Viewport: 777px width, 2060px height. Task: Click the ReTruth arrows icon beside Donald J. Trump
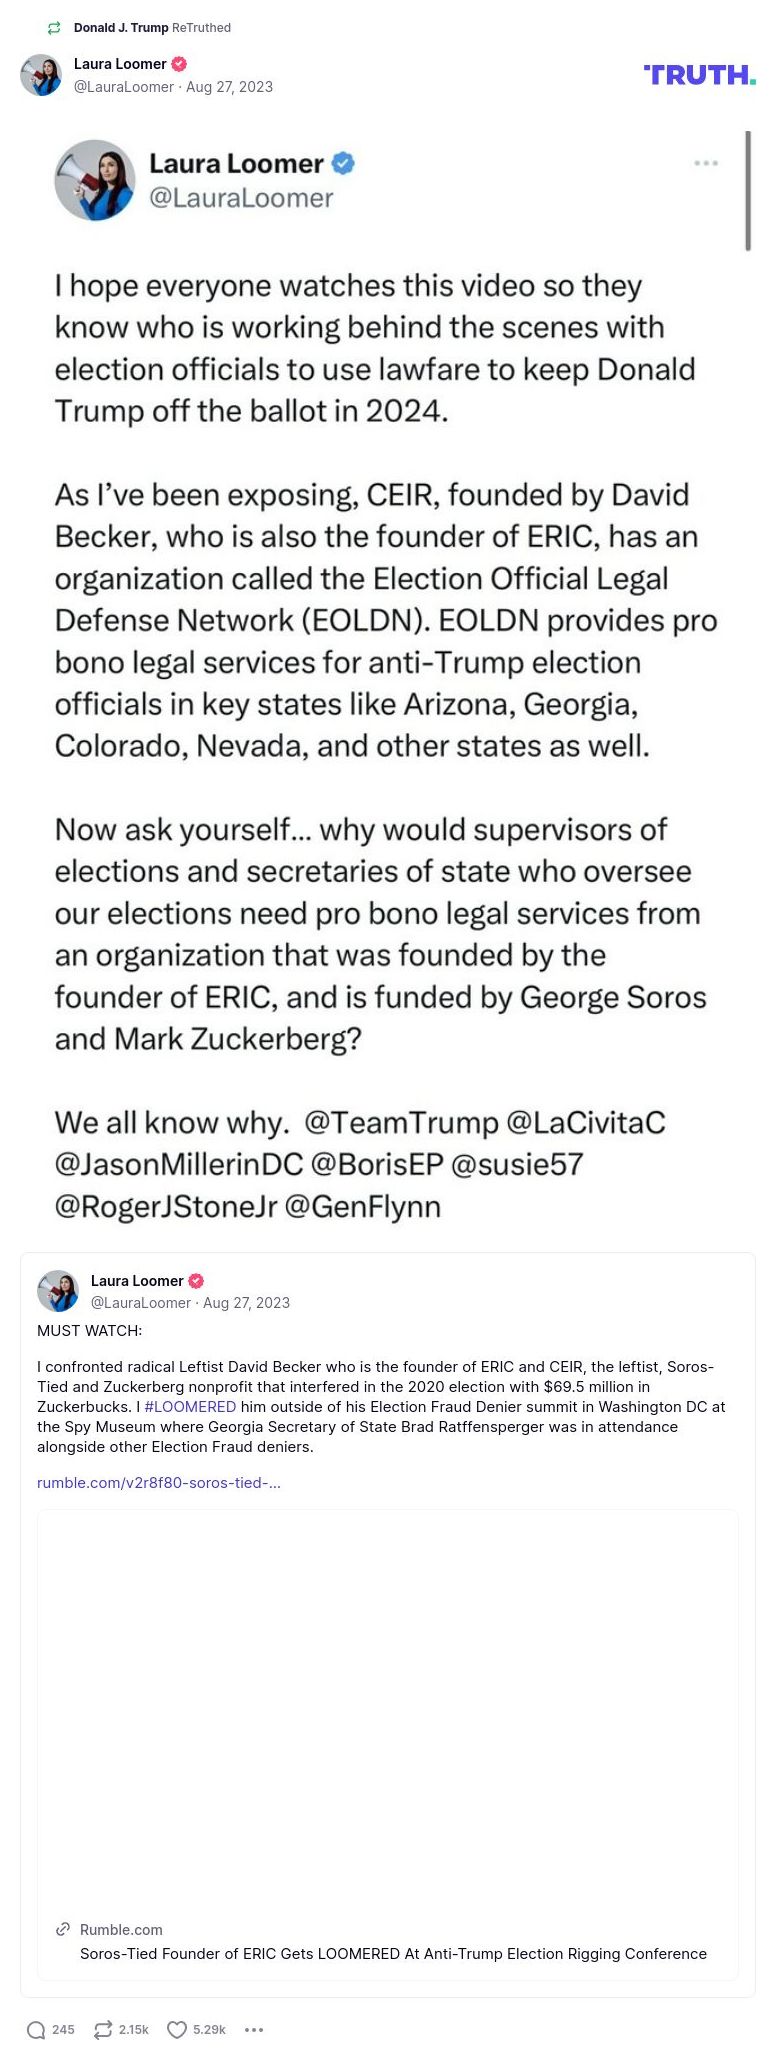52,28
